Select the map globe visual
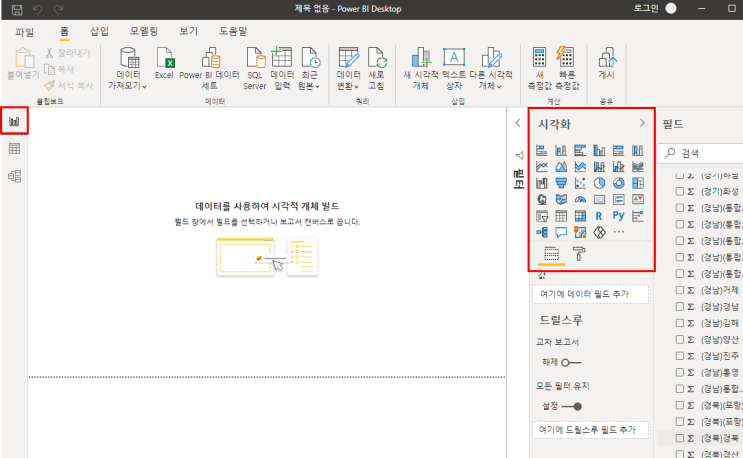 click(542, 199)
